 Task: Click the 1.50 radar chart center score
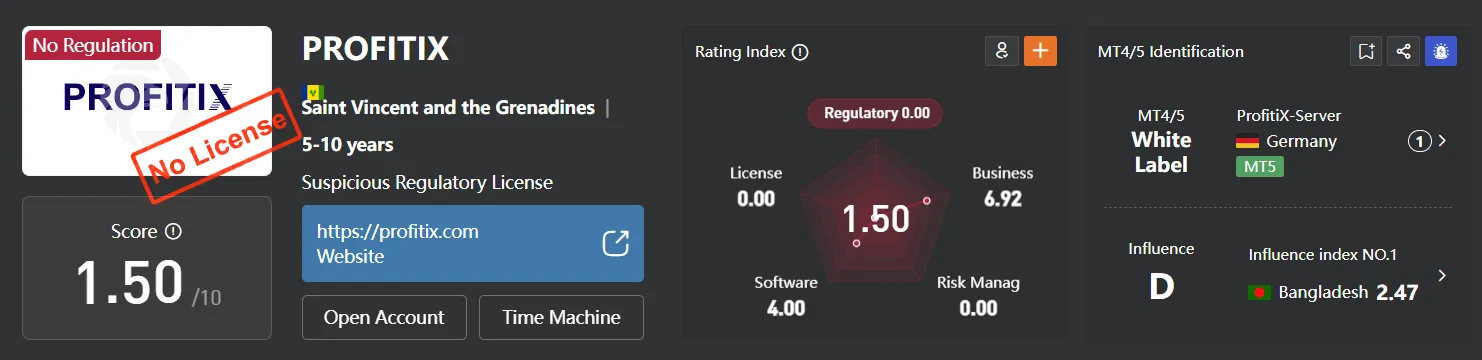pyautogui.click(x=875, y=219)
